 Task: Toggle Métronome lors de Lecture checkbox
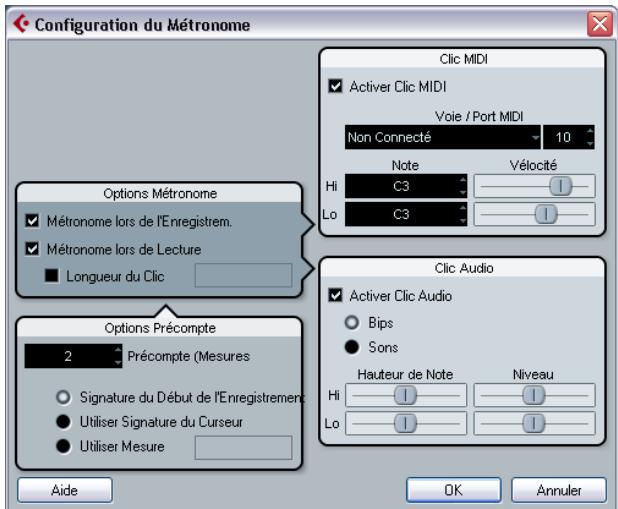tap(32, 249)
